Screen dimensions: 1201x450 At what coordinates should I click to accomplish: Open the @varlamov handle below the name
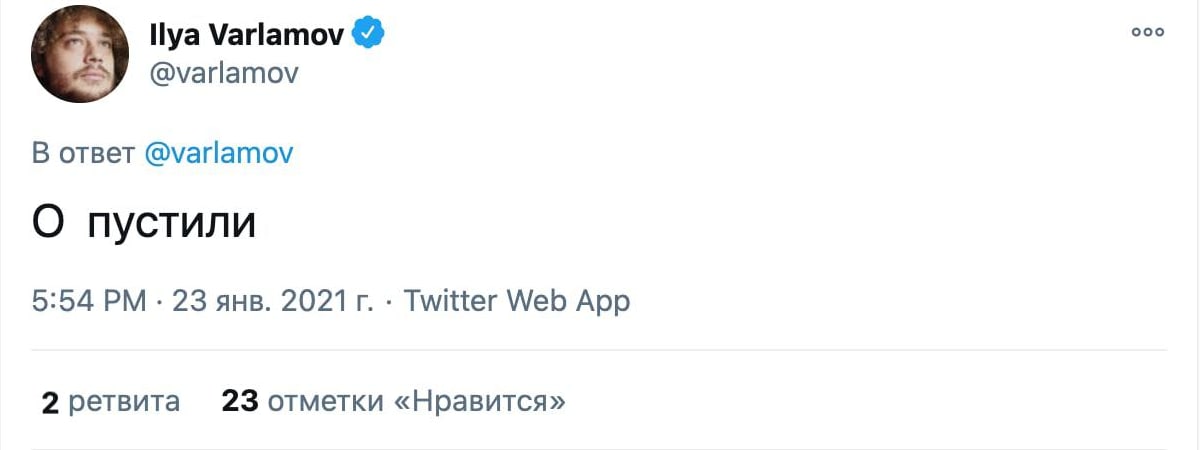click(x=223, y=73)
